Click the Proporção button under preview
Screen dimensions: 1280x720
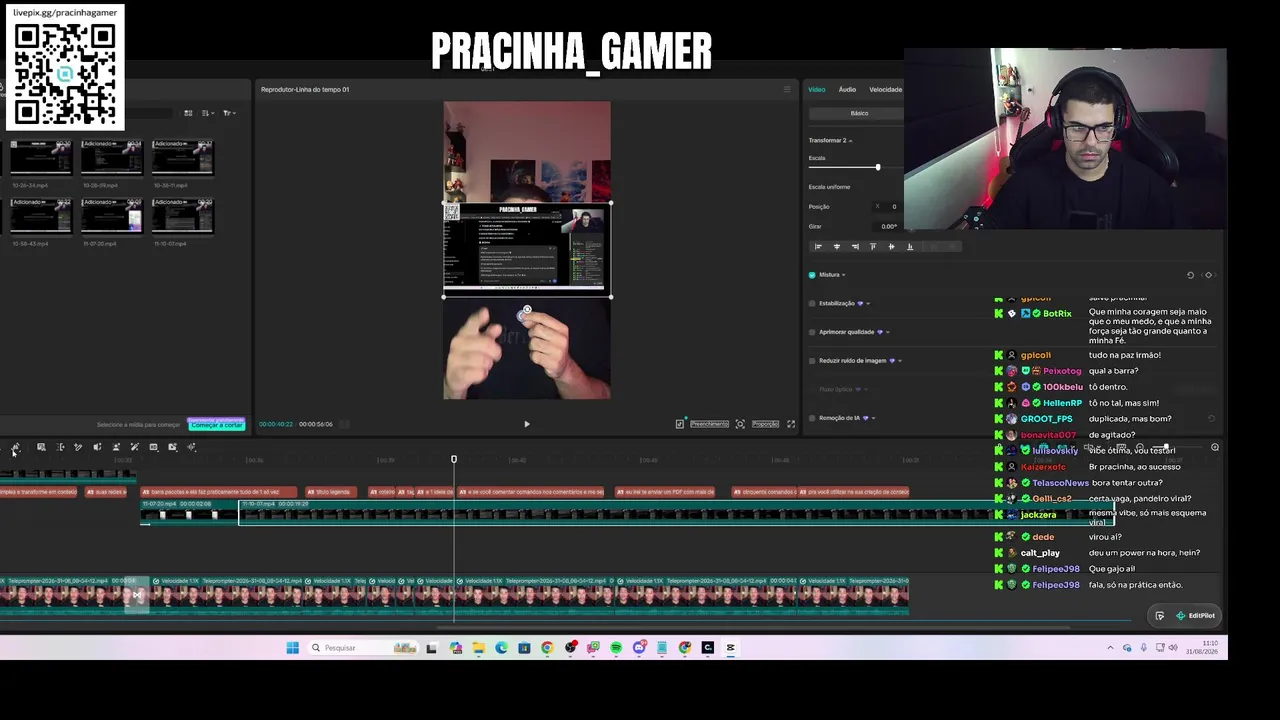pos(765,424)
